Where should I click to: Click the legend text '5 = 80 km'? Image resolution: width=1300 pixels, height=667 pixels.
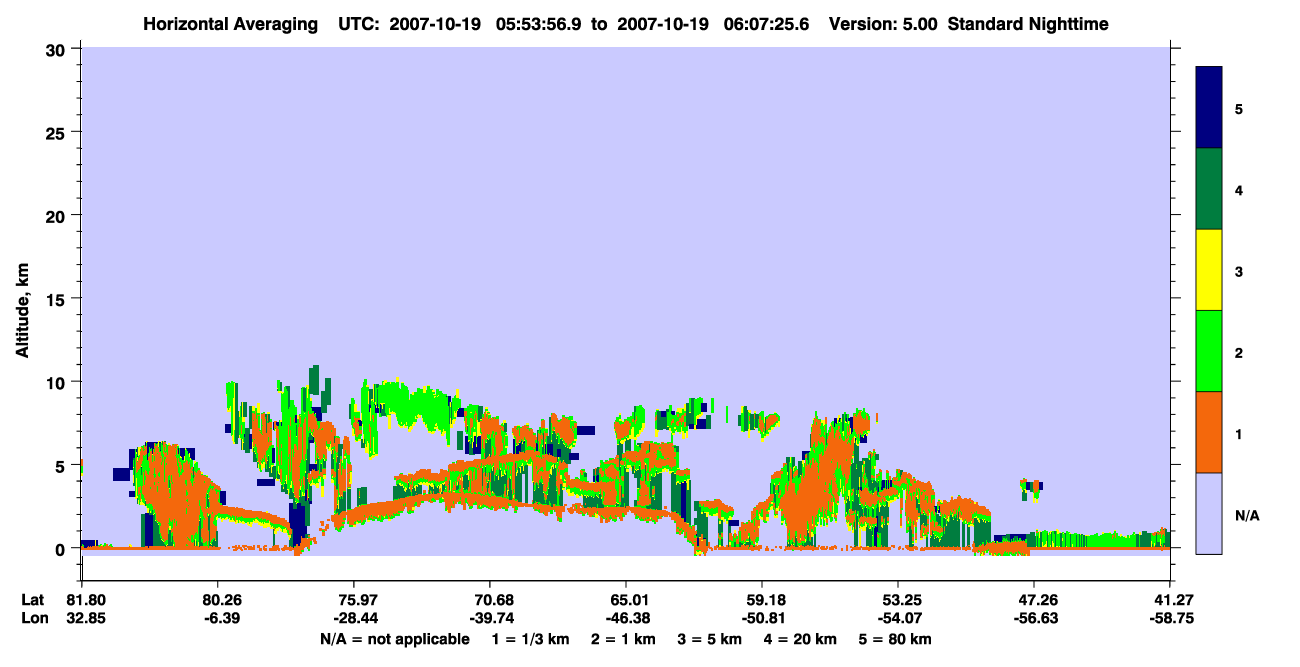tap(894, 639)
